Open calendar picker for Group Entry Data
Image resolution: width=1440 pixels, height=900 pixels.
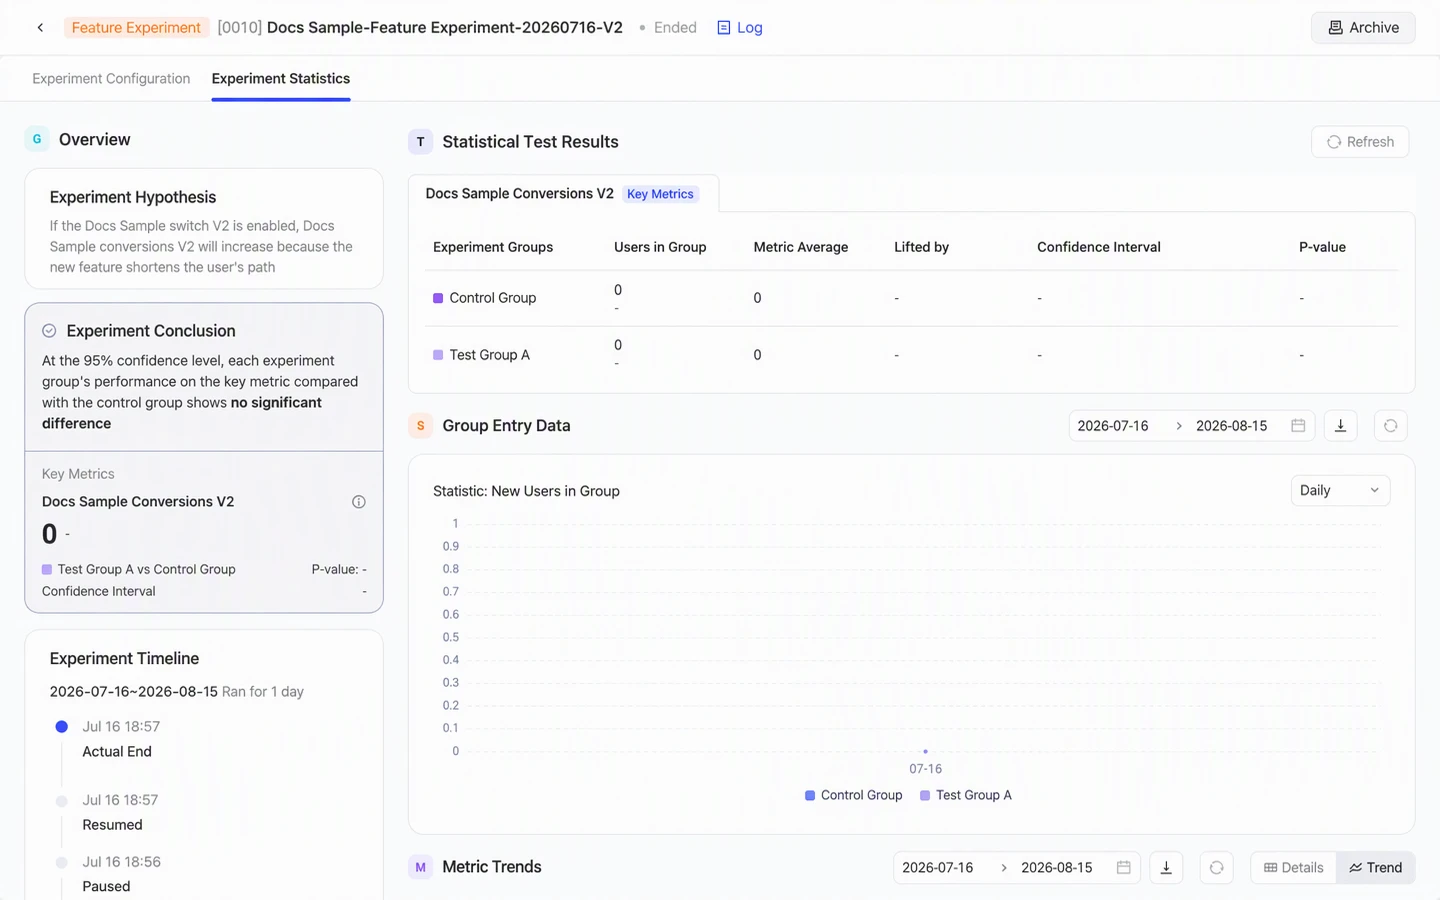1298,426
